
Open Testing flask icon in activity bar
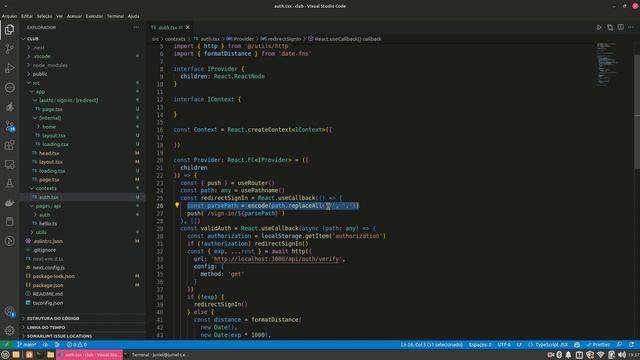pyautogui.click(x=9, y=183)
